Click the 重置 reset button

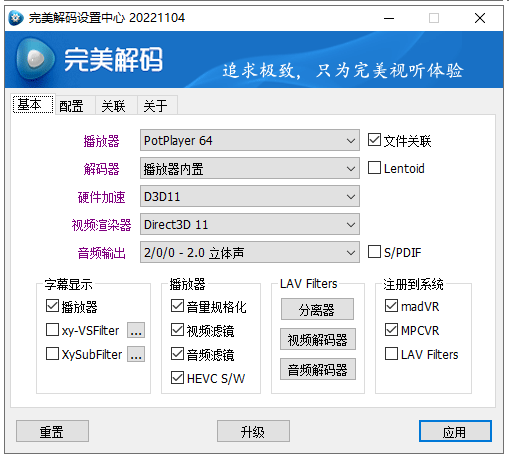[52, 431]
